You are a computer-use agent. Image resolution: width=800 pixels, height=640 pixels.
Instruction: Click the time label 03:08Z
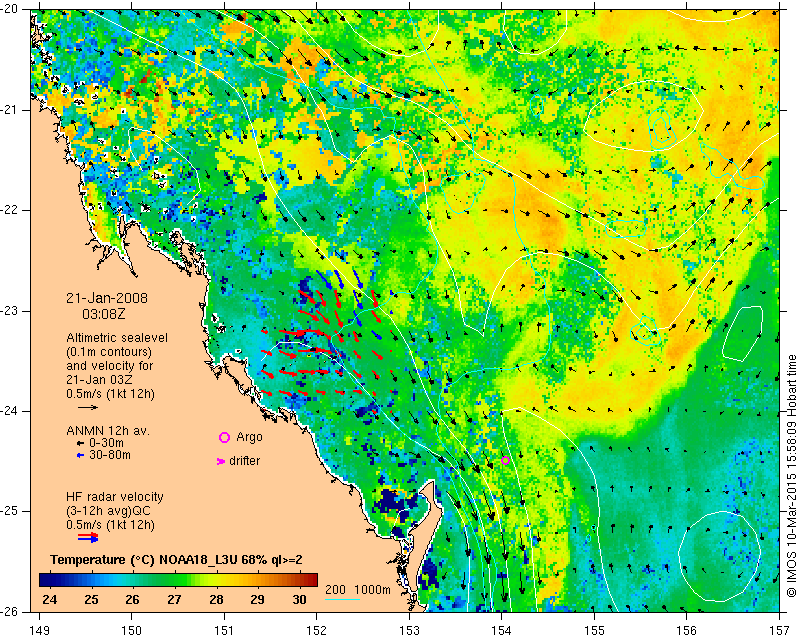click(x=104, y=314)
